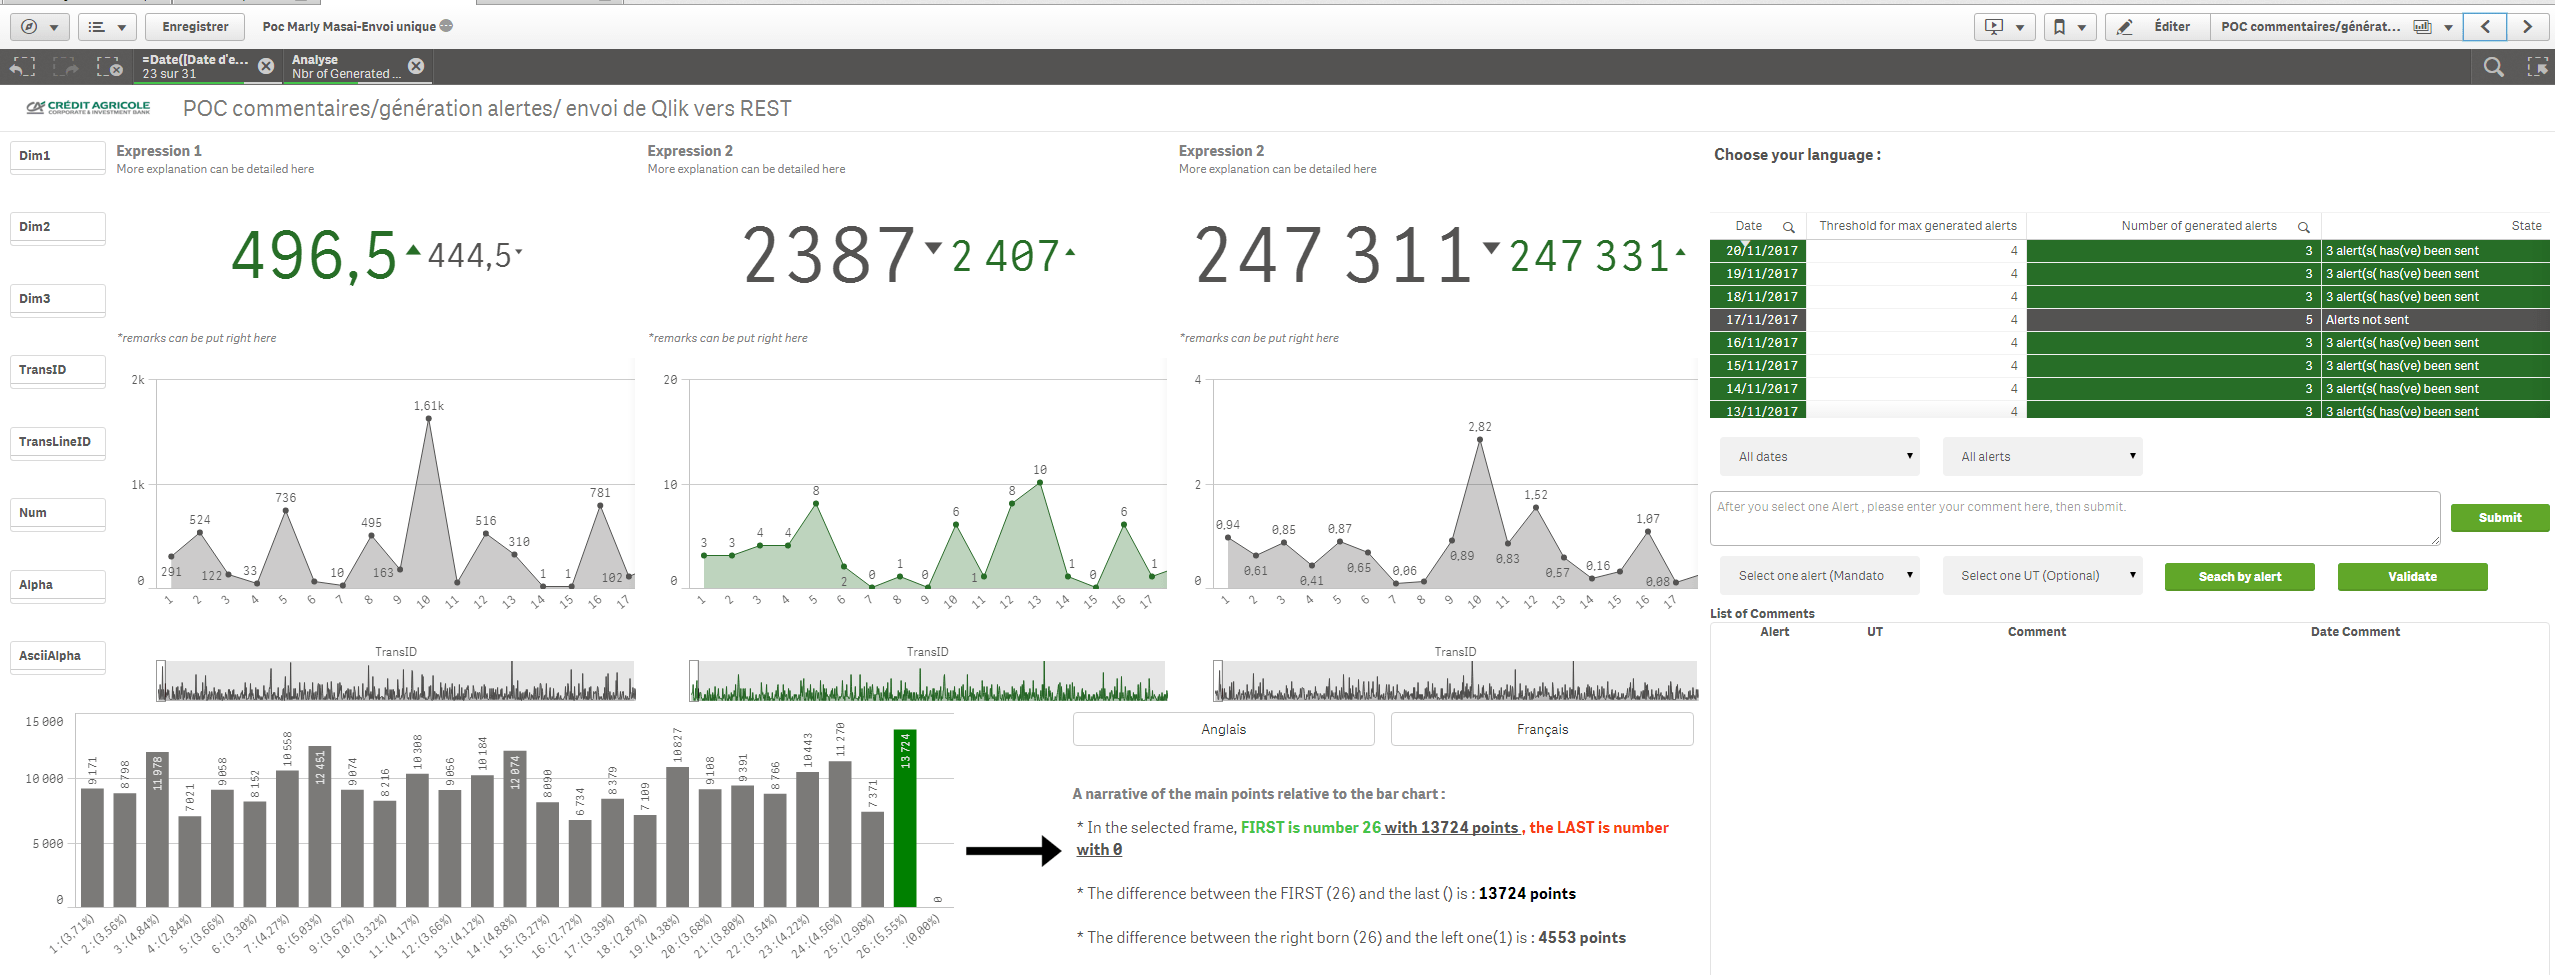Submit the alert comment

point(2499,517)
